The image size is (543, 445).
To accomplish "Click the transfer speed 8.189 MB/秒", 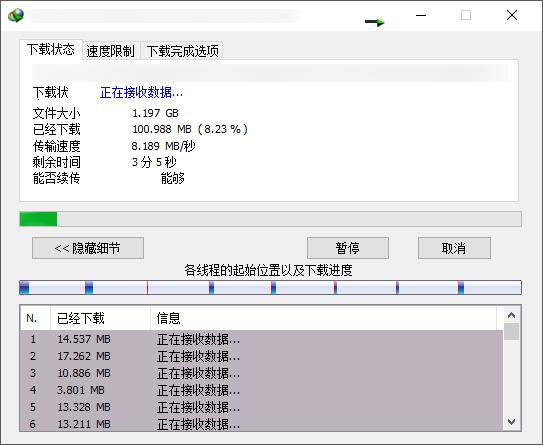I will coord(163,146).
